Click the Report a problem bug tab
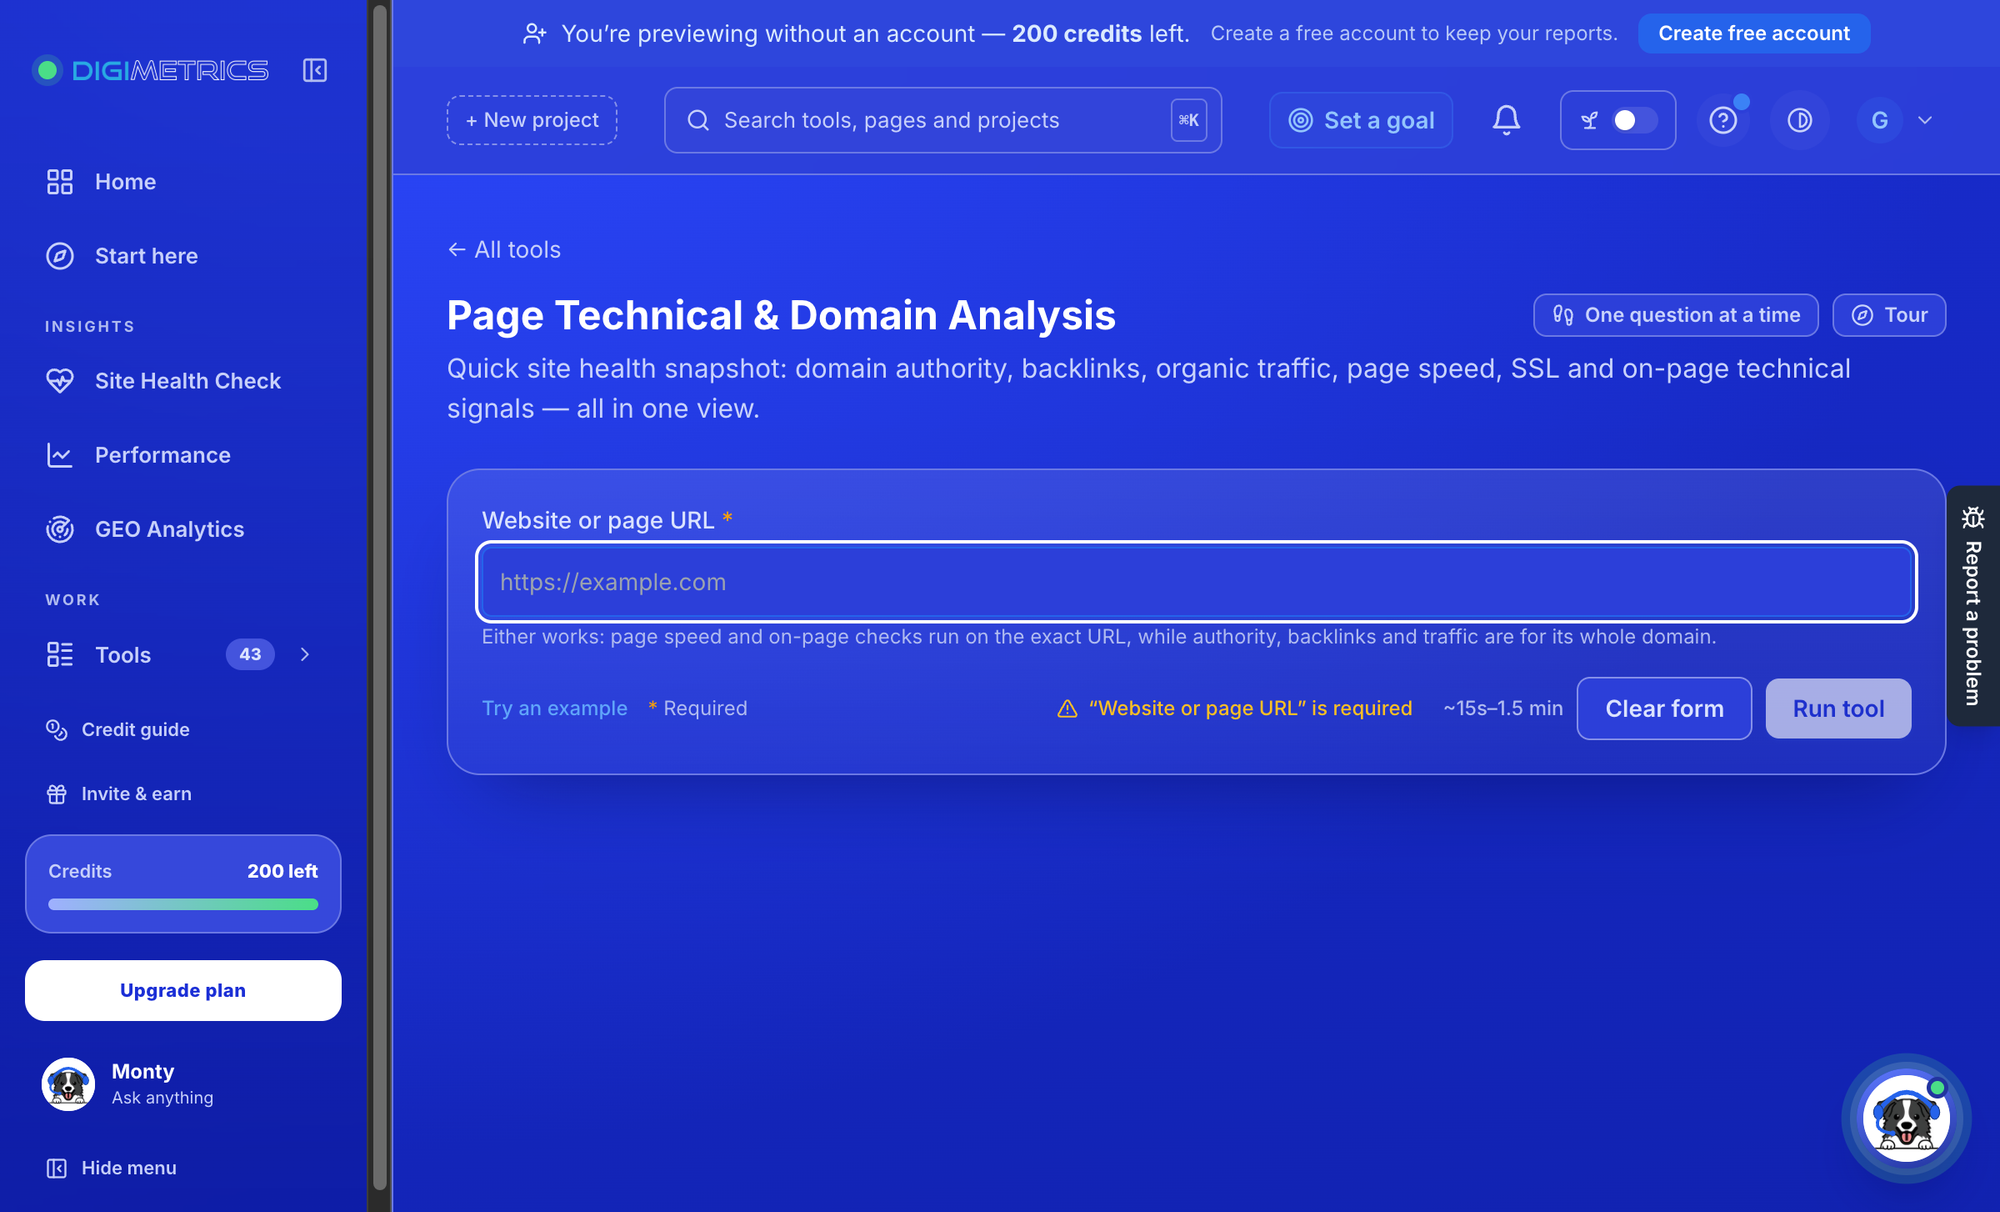 pyautogui.click(x=1973, y=606)
